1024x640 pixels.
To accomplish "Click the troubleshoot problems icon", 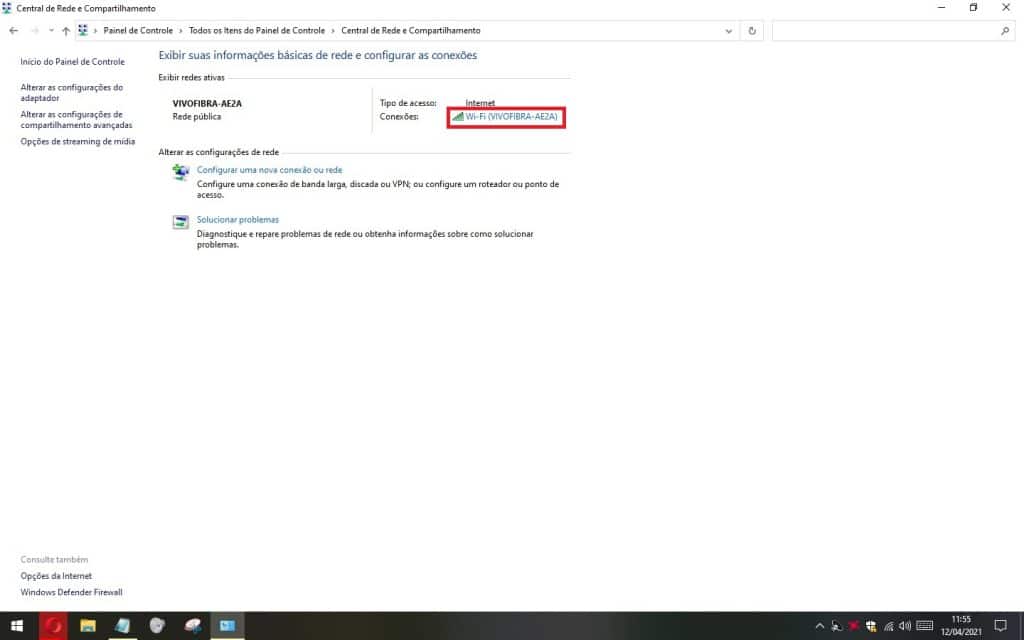I will [180, 222].
